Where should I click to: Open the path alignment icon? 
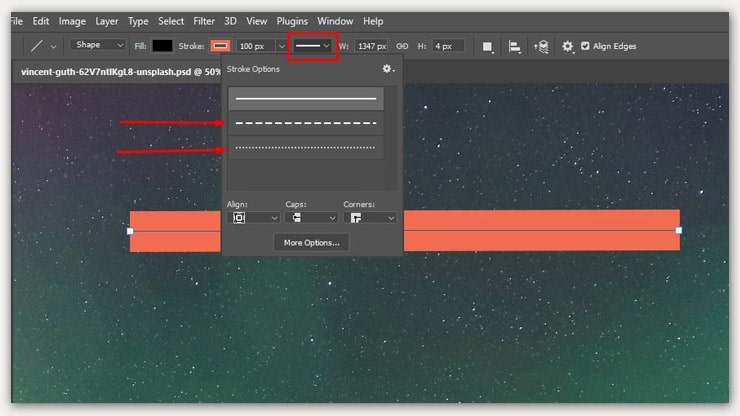(x=514, y=46)
